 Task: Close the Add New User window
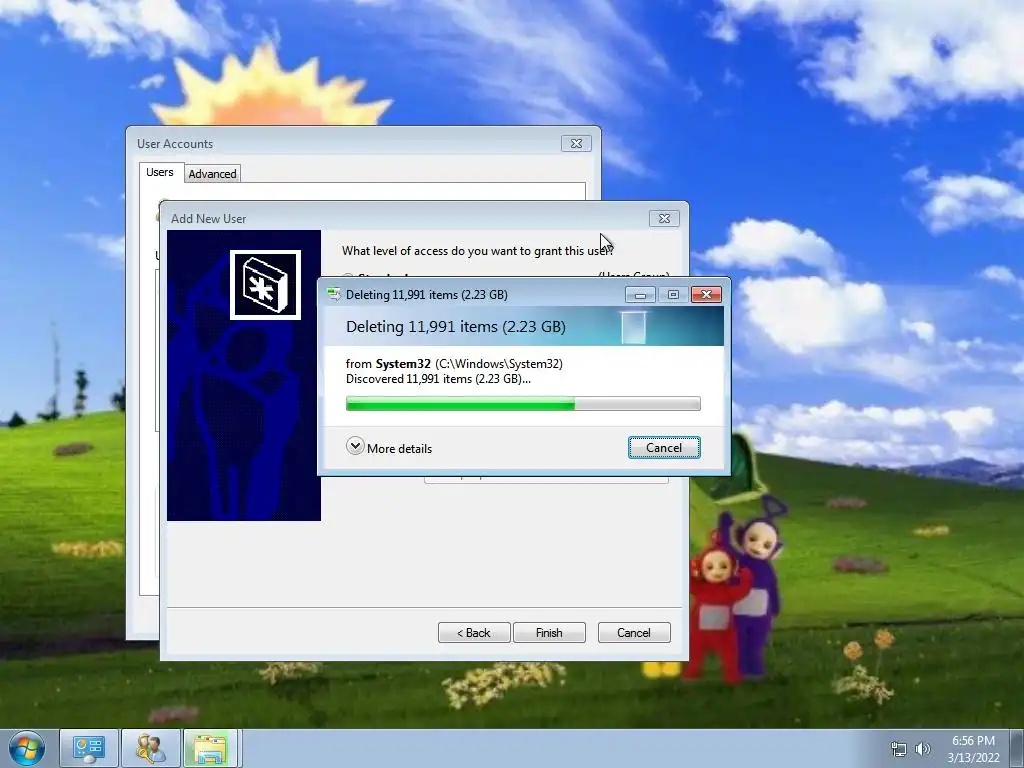pos(664,218)
